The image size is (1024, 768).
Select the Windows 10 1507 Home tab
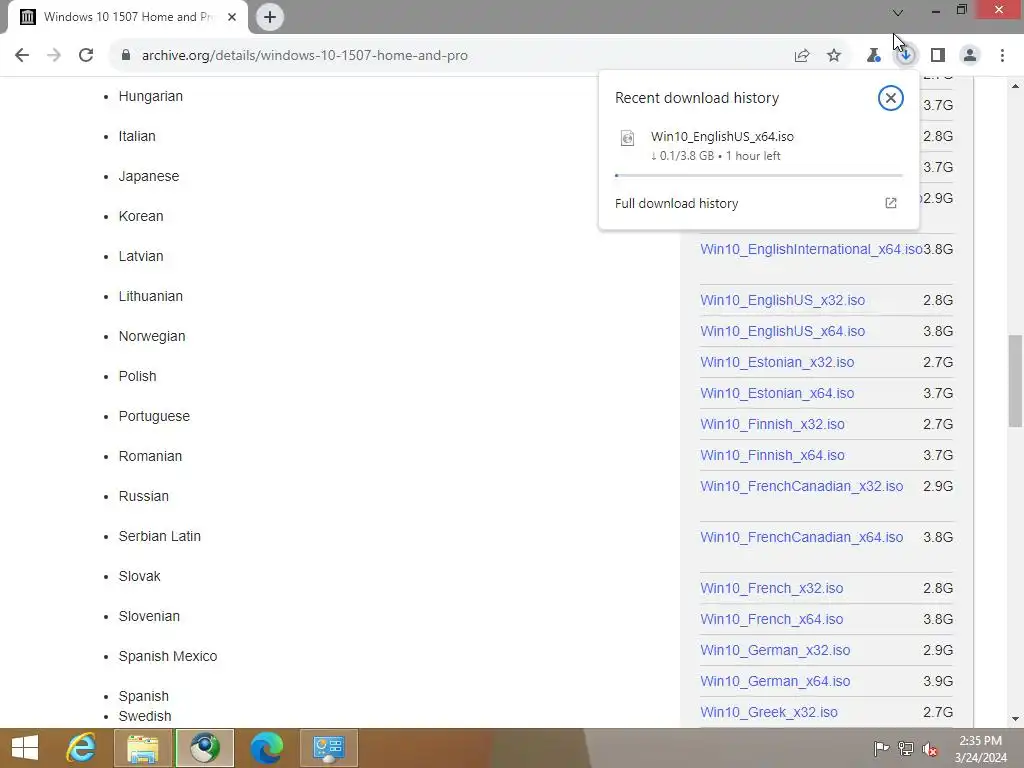(x=127, y=17)
